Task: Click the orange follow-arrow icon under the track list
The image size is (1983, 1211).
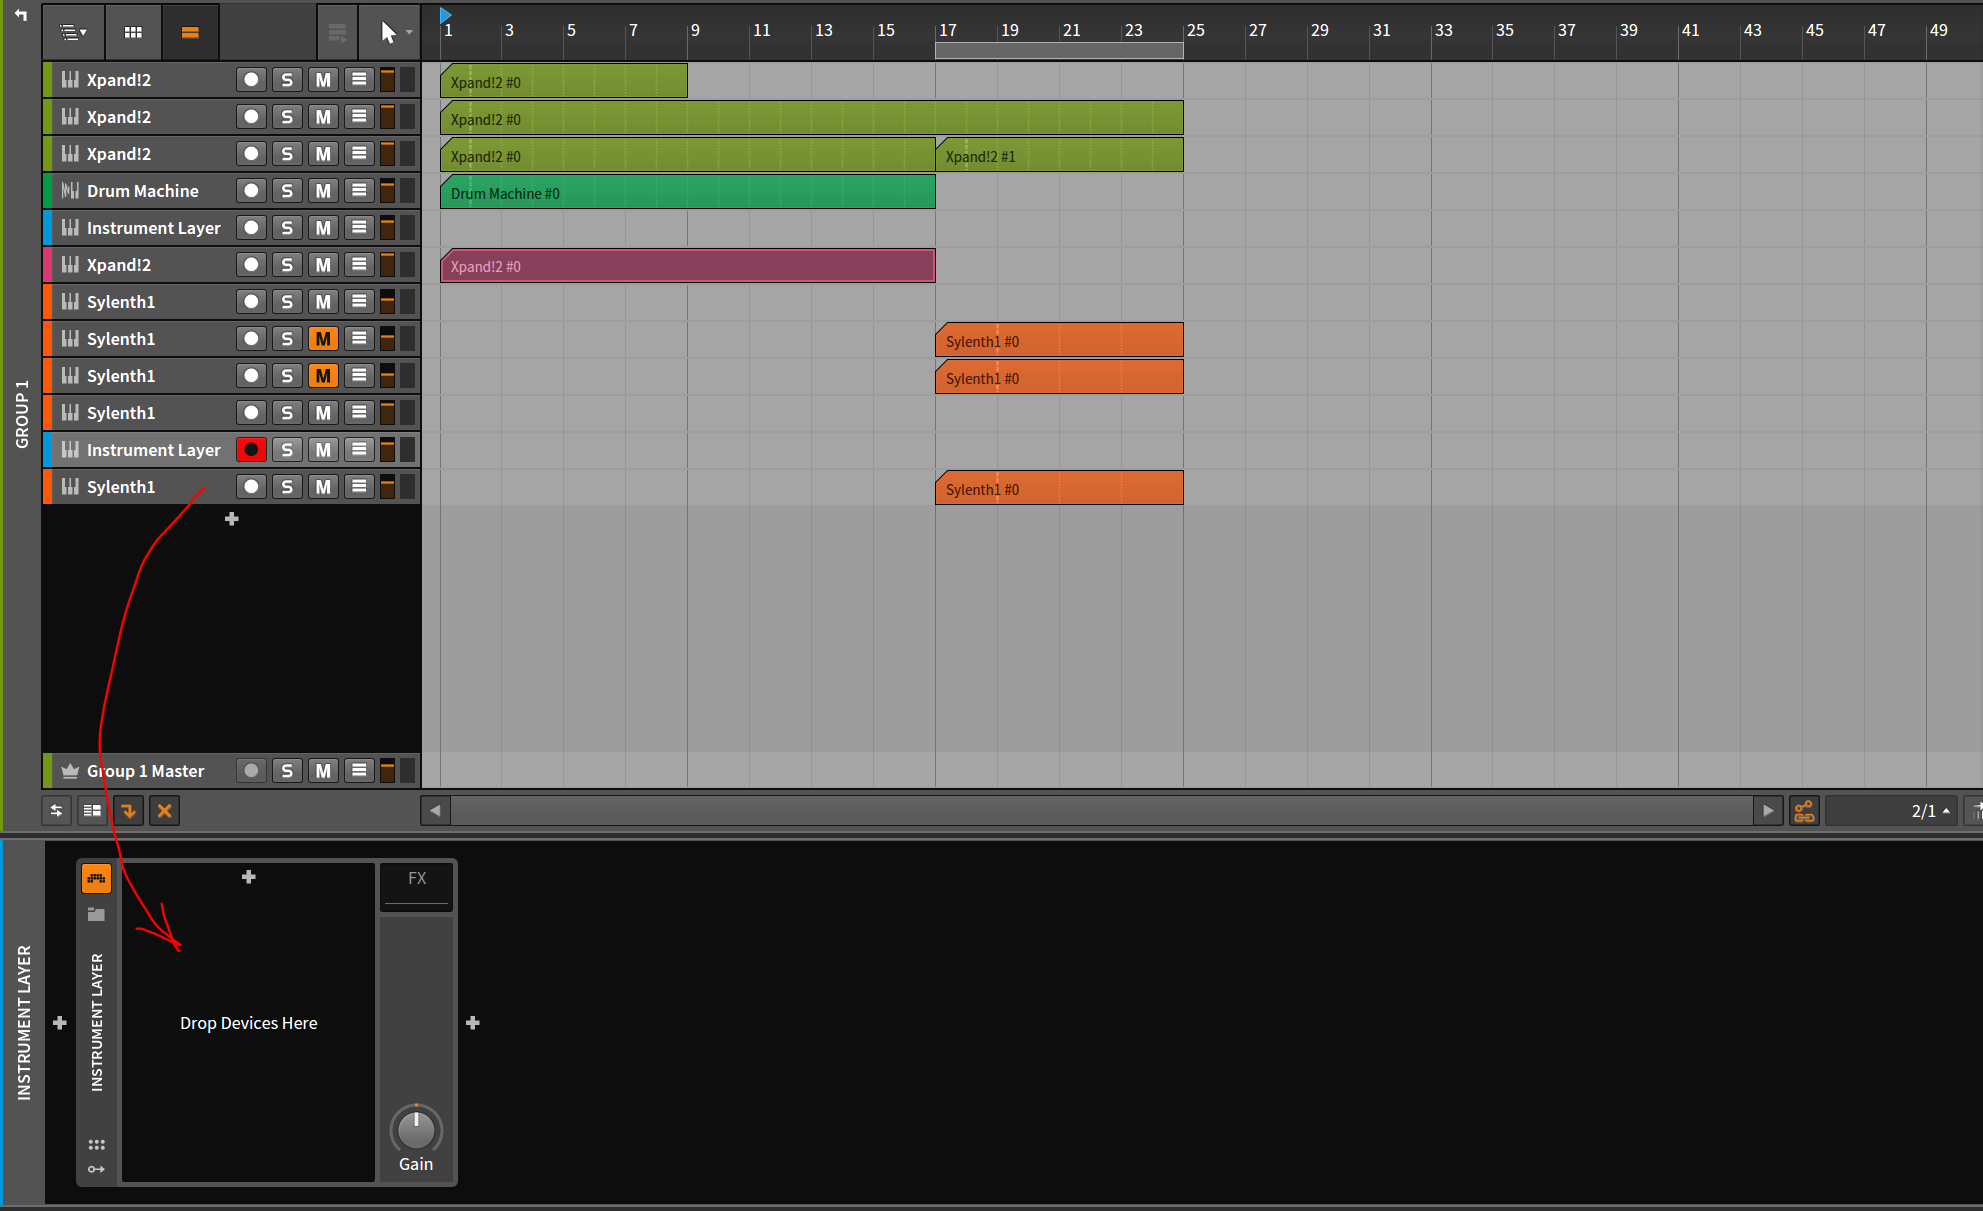Action: pyautogui.click(x=129, y=811)
